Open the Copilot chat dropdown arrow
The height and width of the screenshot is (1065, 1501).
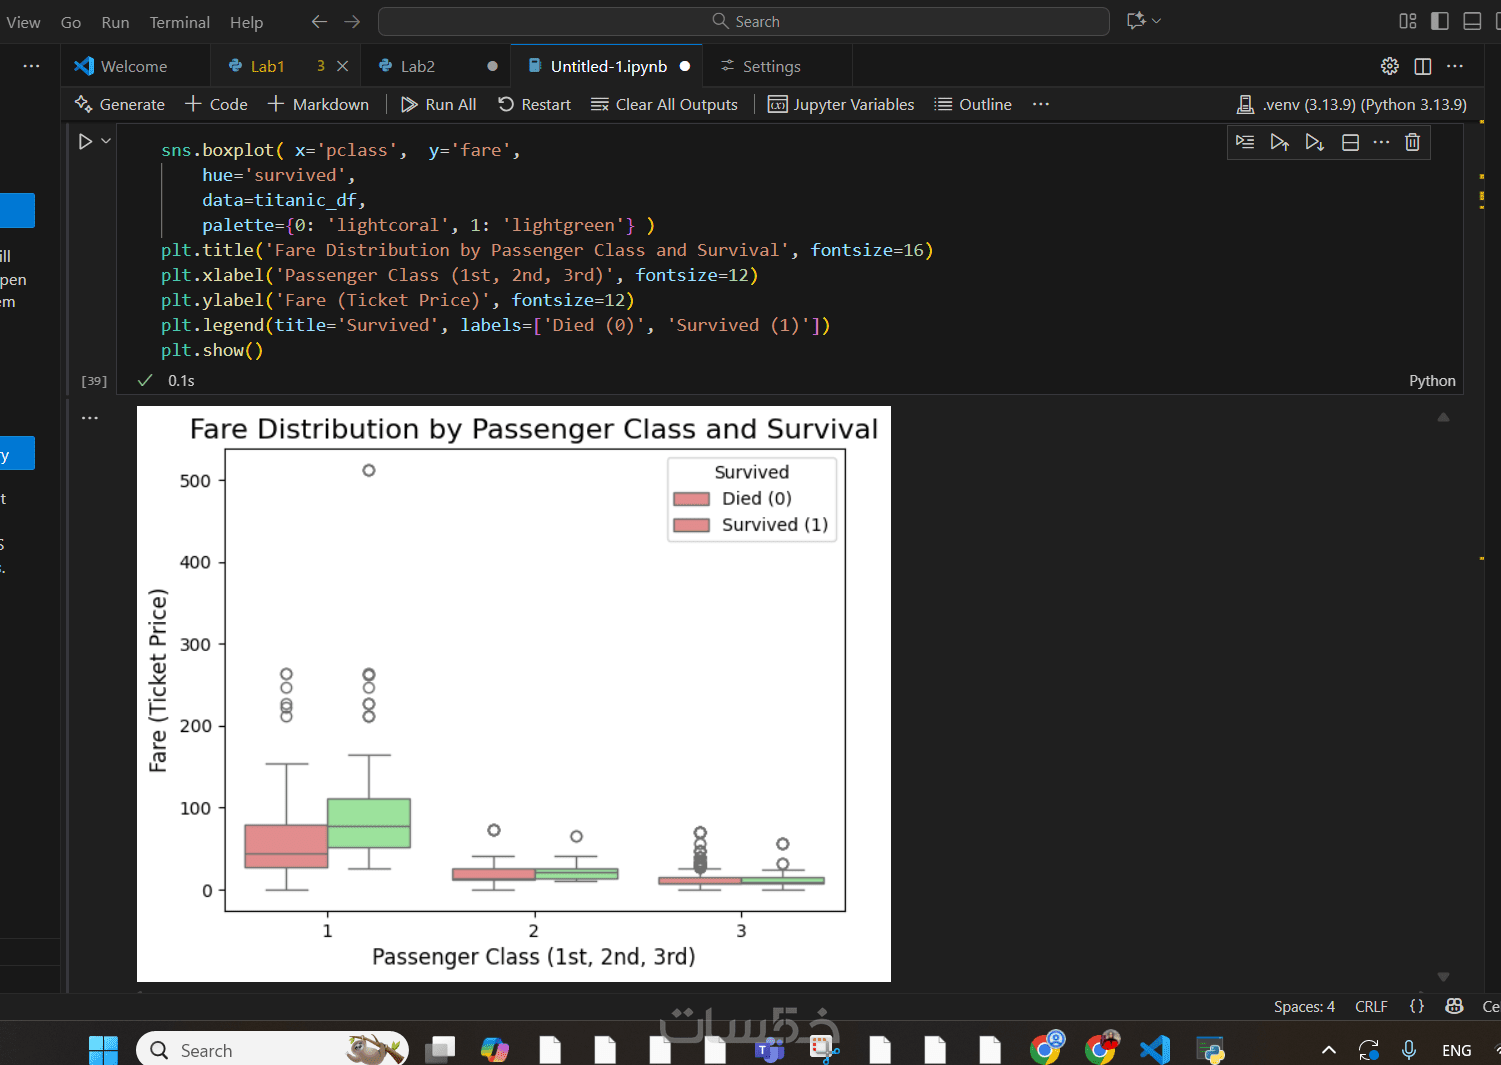click(x=1157, y=21)
